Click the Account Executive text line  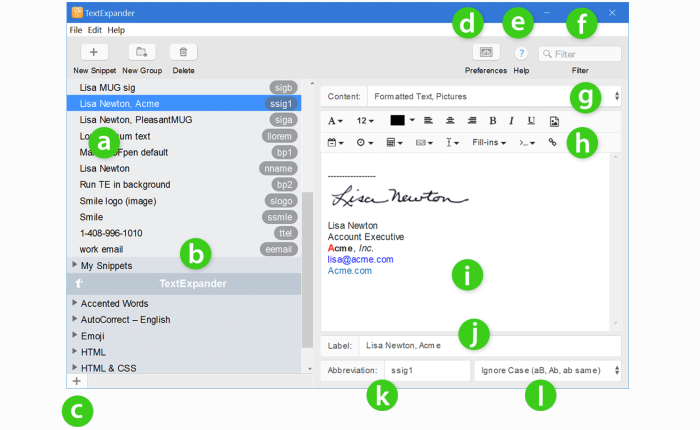[366, 237]
